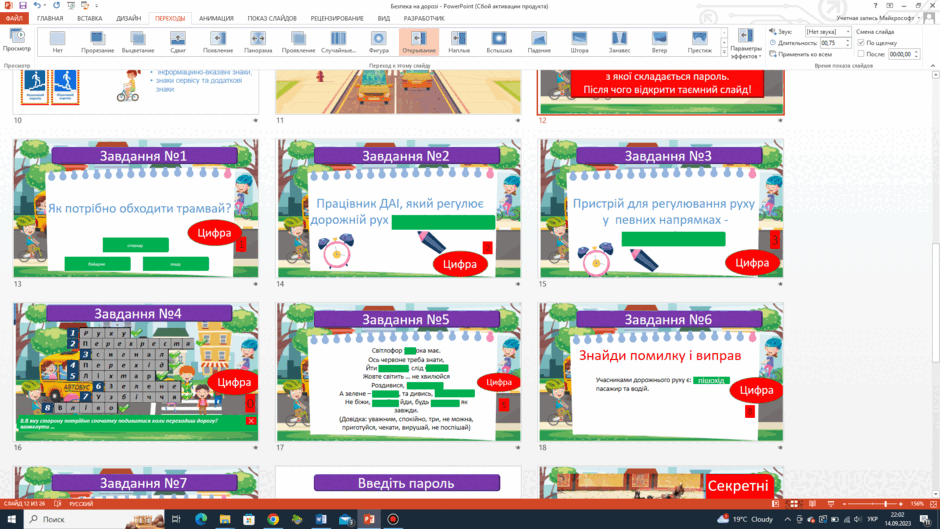Screen dimensions: 940x529
Task: Apply the Штора transition
Action: (x=580, y=42)
